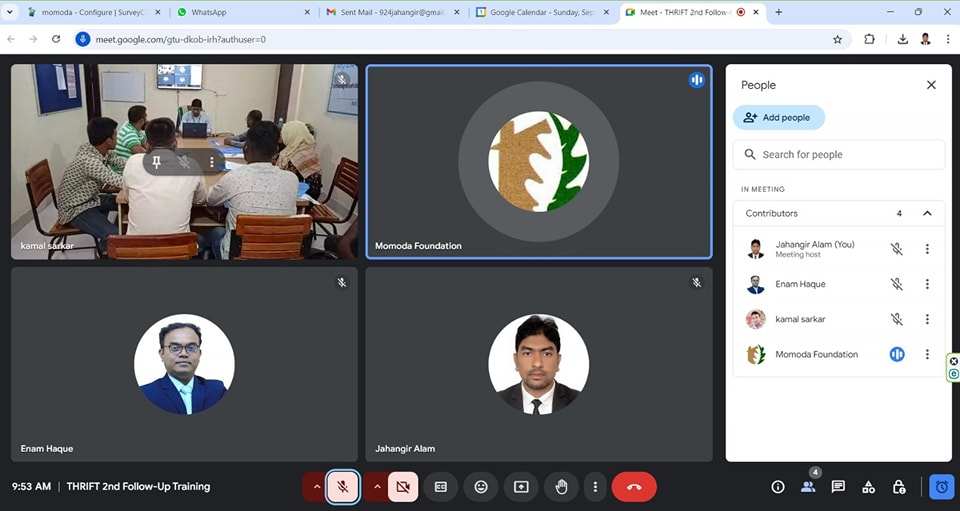Open more actions for Enam Haque
Image resolution: width=960 pixels, height=511 pixels.
[x=927, y=284]
